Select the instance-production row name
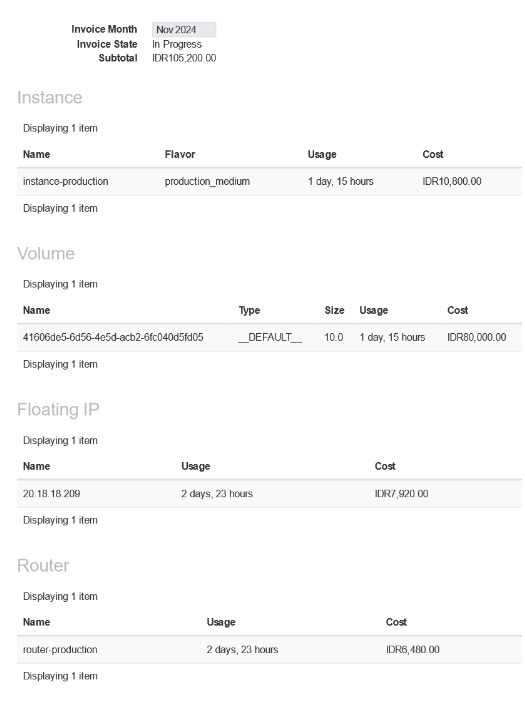This screenshot has height=713, width=525. tap(65, 181)
